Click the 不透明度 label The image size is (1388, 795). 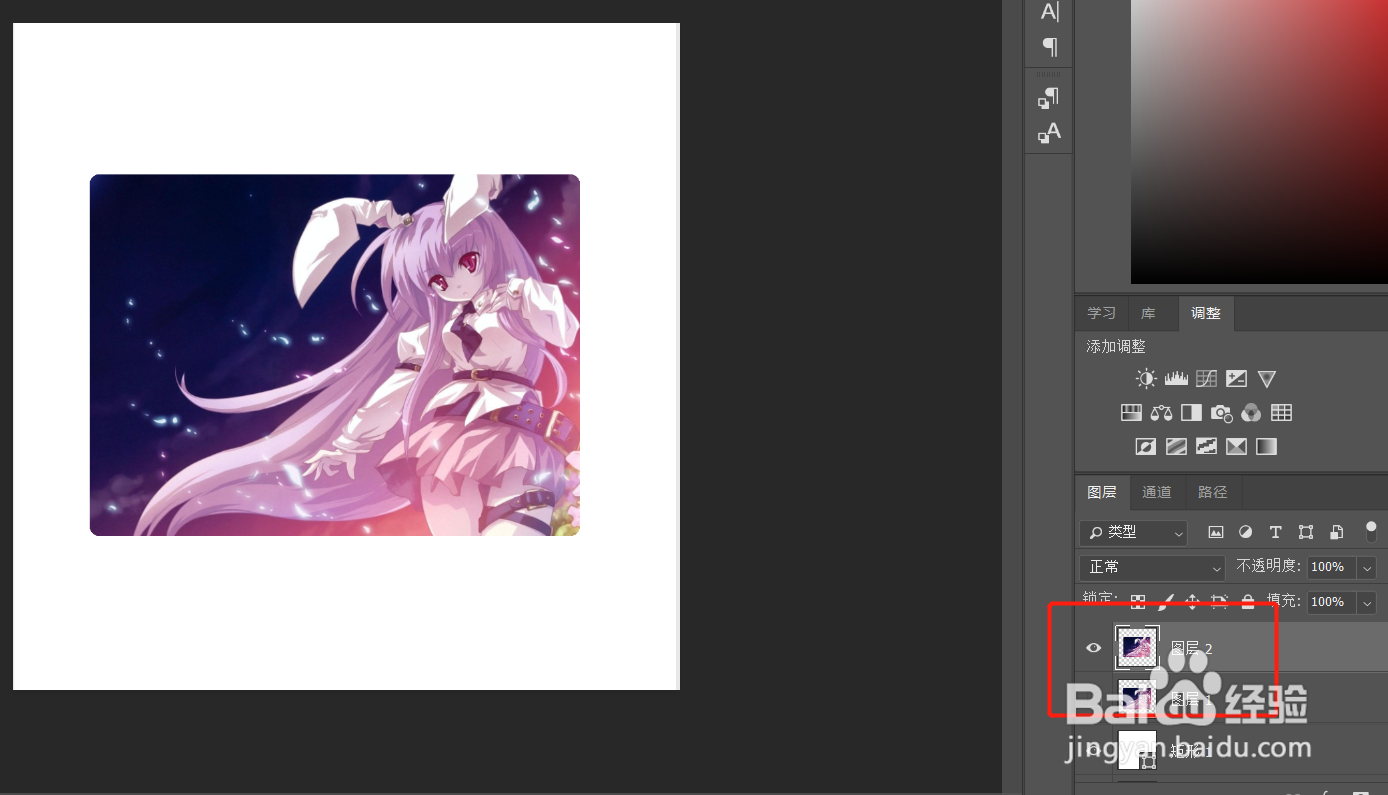[x=1269, y=566]
